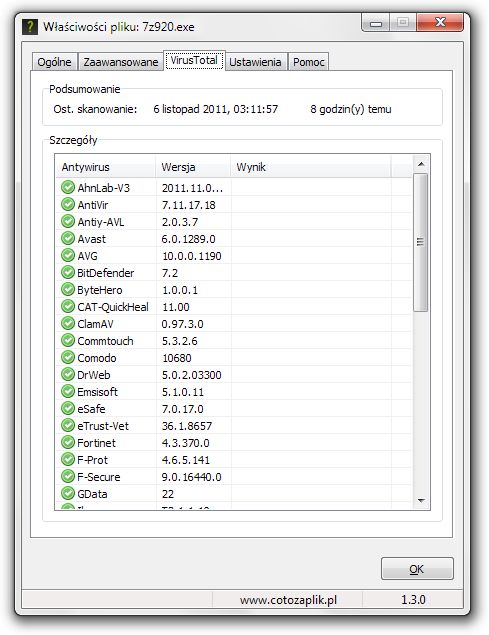Viewport: 489px width, 635px height.
Task: Confirm with the OK button
Action: tap(417, 569)
